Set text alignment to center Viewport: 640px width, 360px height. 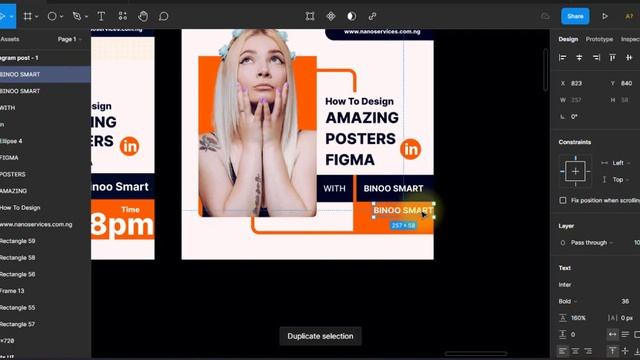pos(575,351)
